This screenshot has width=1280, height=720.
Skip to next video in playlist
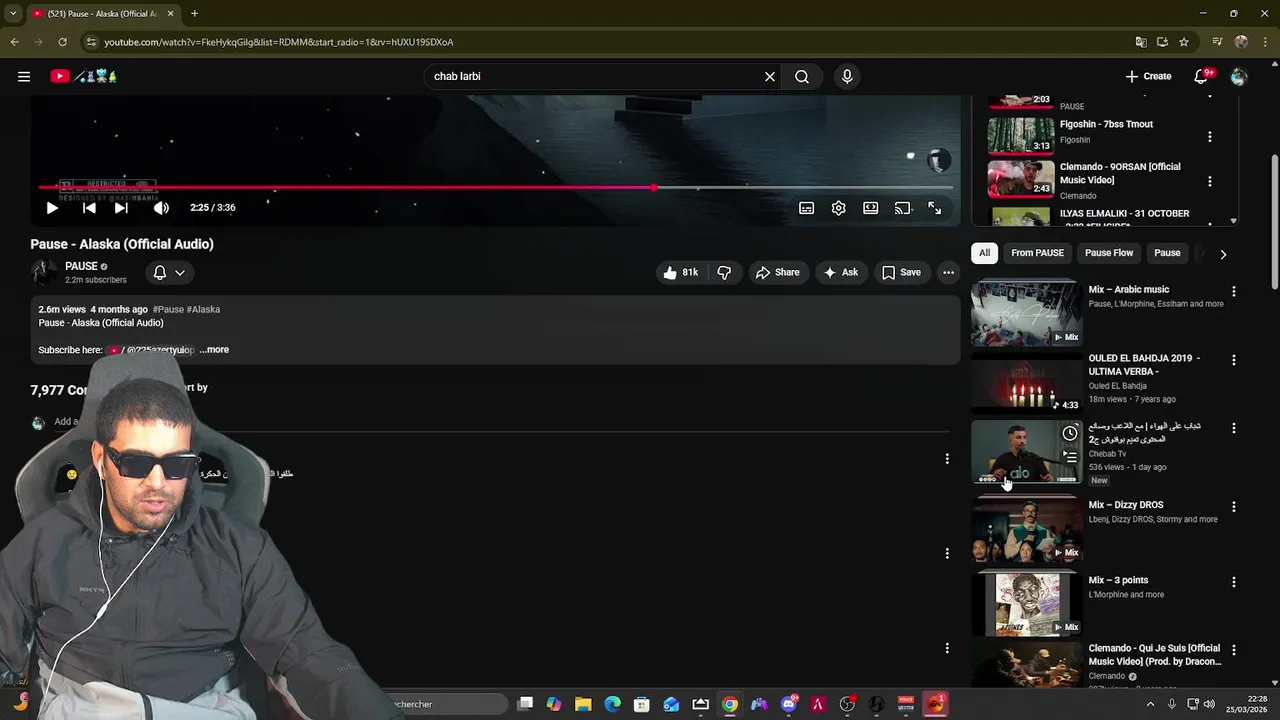tap(121, 208)
